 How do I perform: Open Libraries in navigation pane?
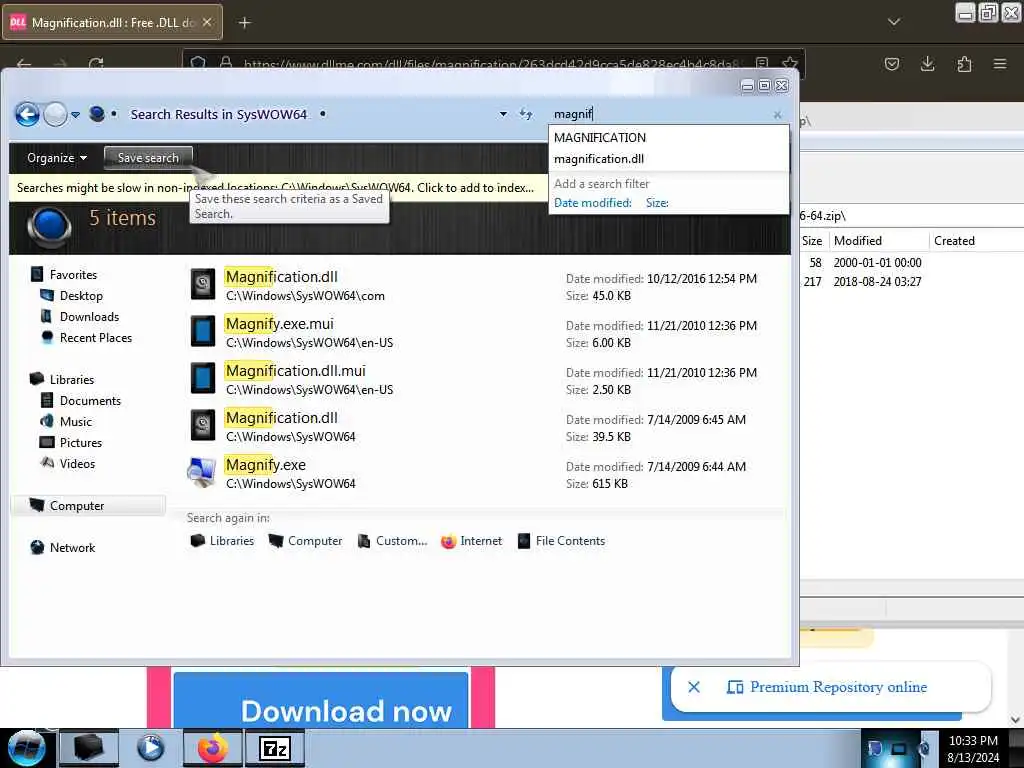click(71, 379)
